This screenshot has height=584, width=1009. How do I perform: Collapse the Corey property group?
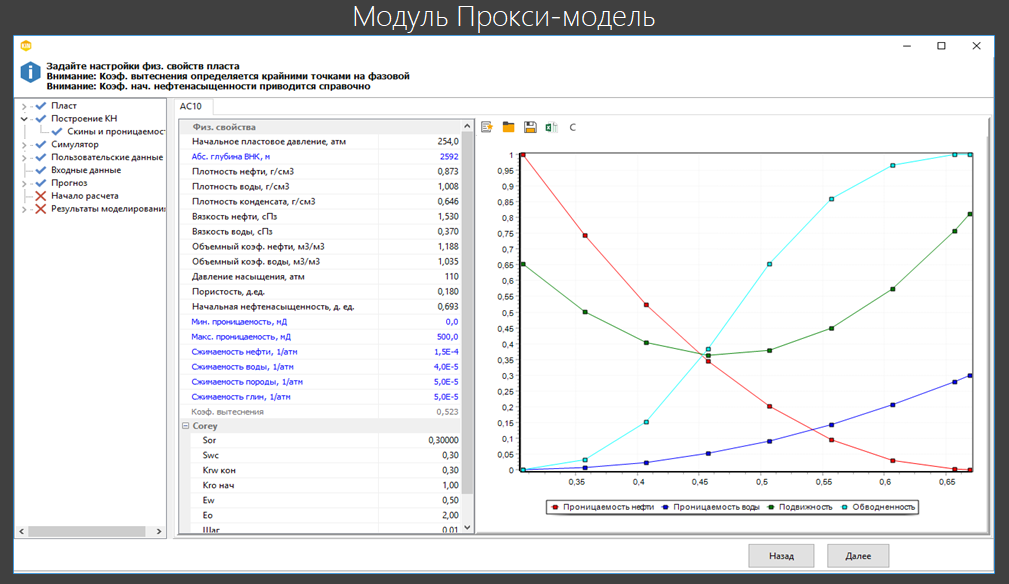click(185, 426)
